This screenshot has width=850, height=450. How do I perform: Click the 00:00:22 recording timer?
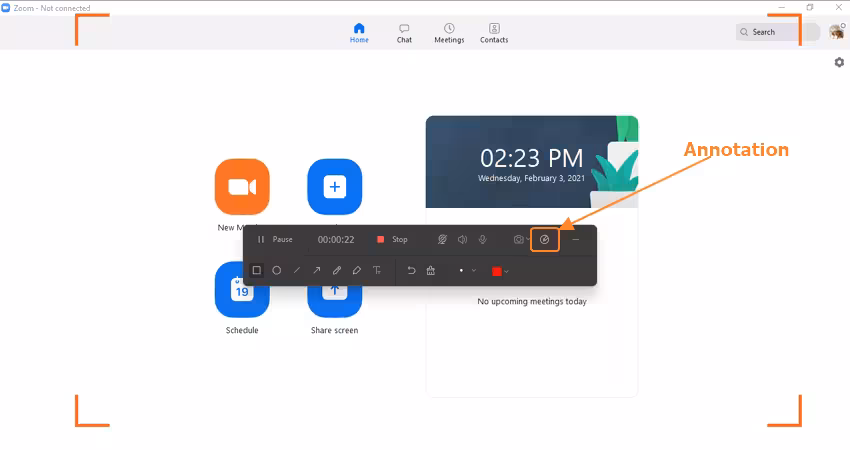point(336,240)
